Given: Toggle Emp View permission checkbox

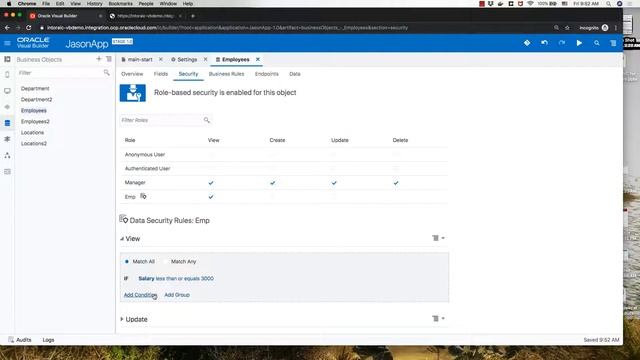Looking at the screenshot, I should click(x=211, y=197).
